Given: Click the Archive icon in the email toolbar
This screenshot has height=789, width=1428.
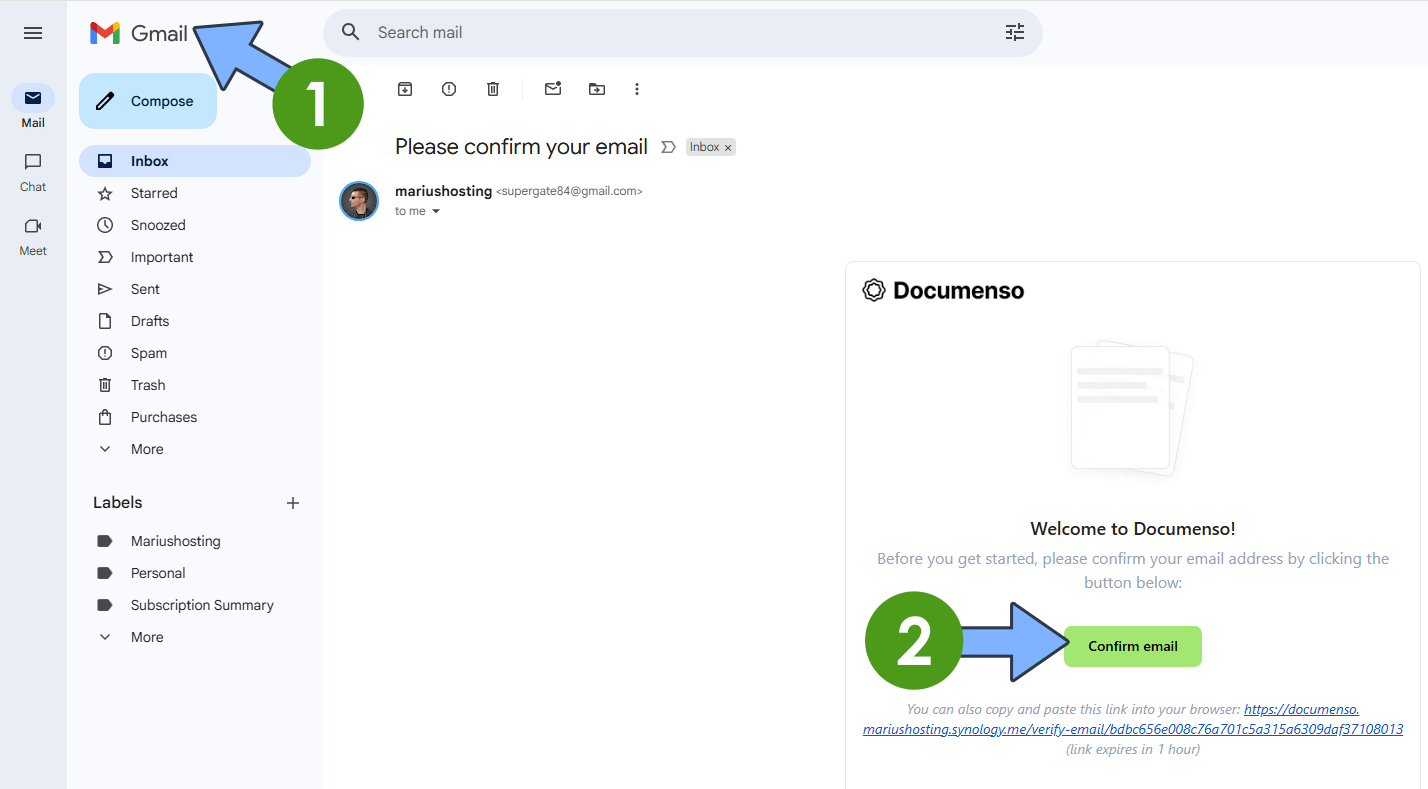Looking at the screenshot, I should point(405,89).
